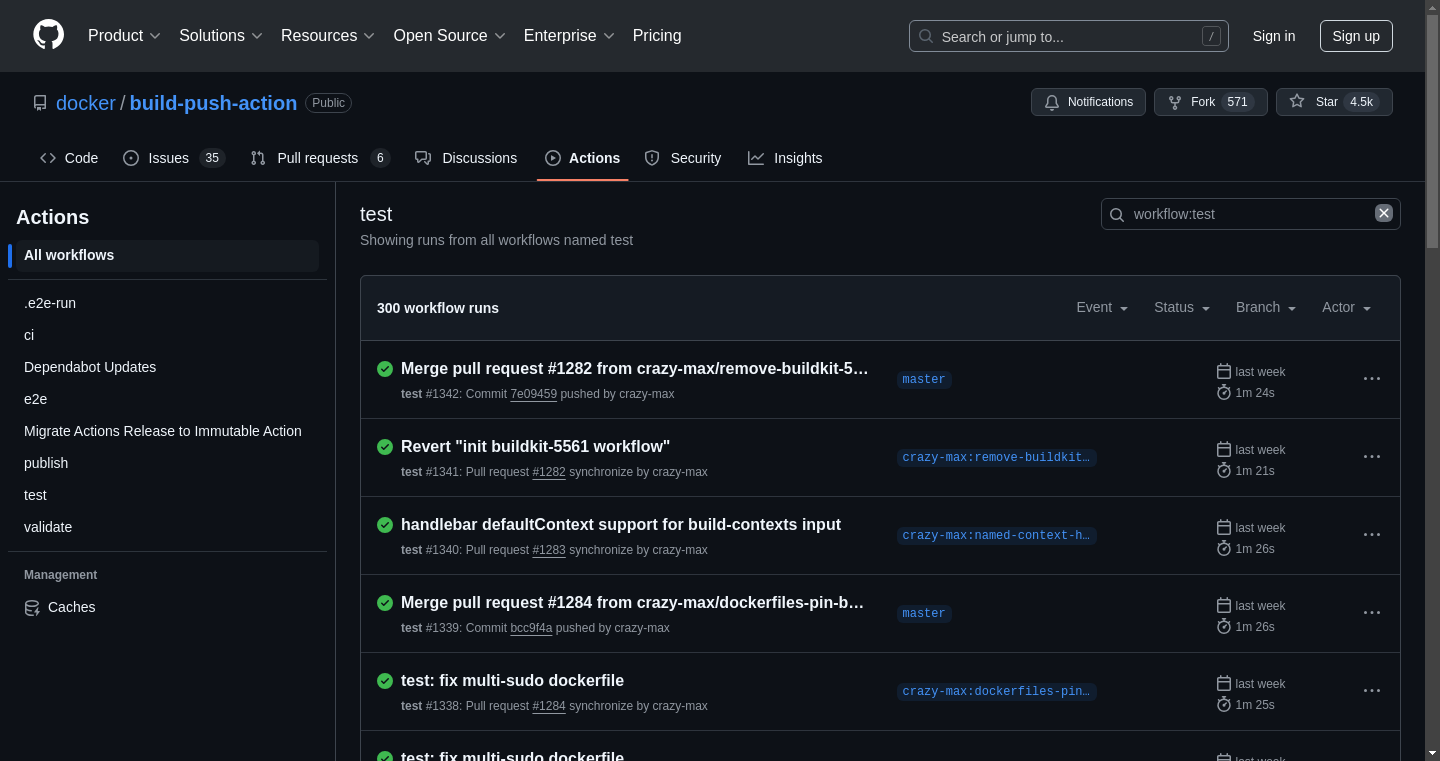This screenshot has width=1440, height=761.
Task: Click the workflow:test filter input
Action: tap(1250, 214)
